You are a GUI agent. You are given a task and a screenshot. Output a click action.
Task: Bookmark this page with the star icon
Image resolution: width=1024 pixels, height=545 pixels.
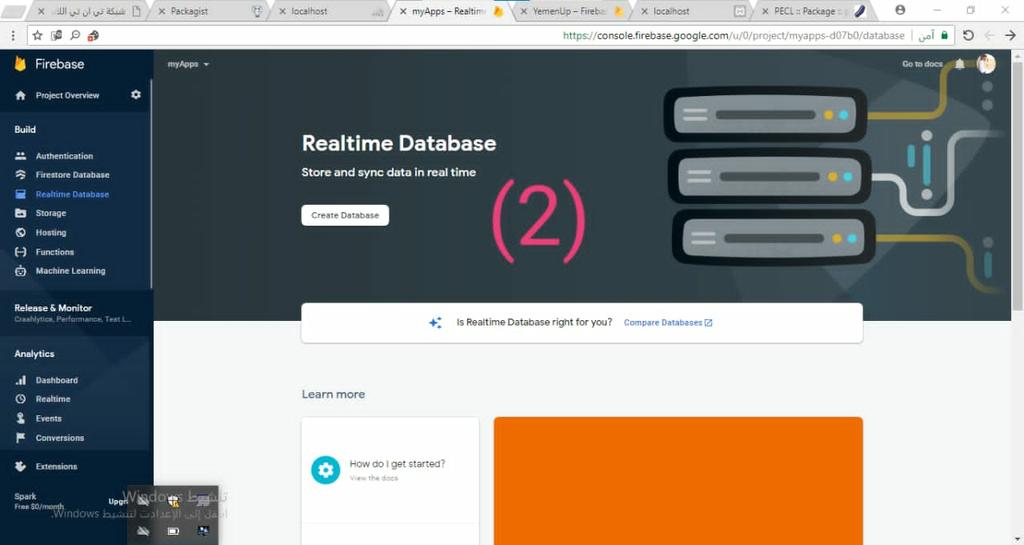[37, 35]
